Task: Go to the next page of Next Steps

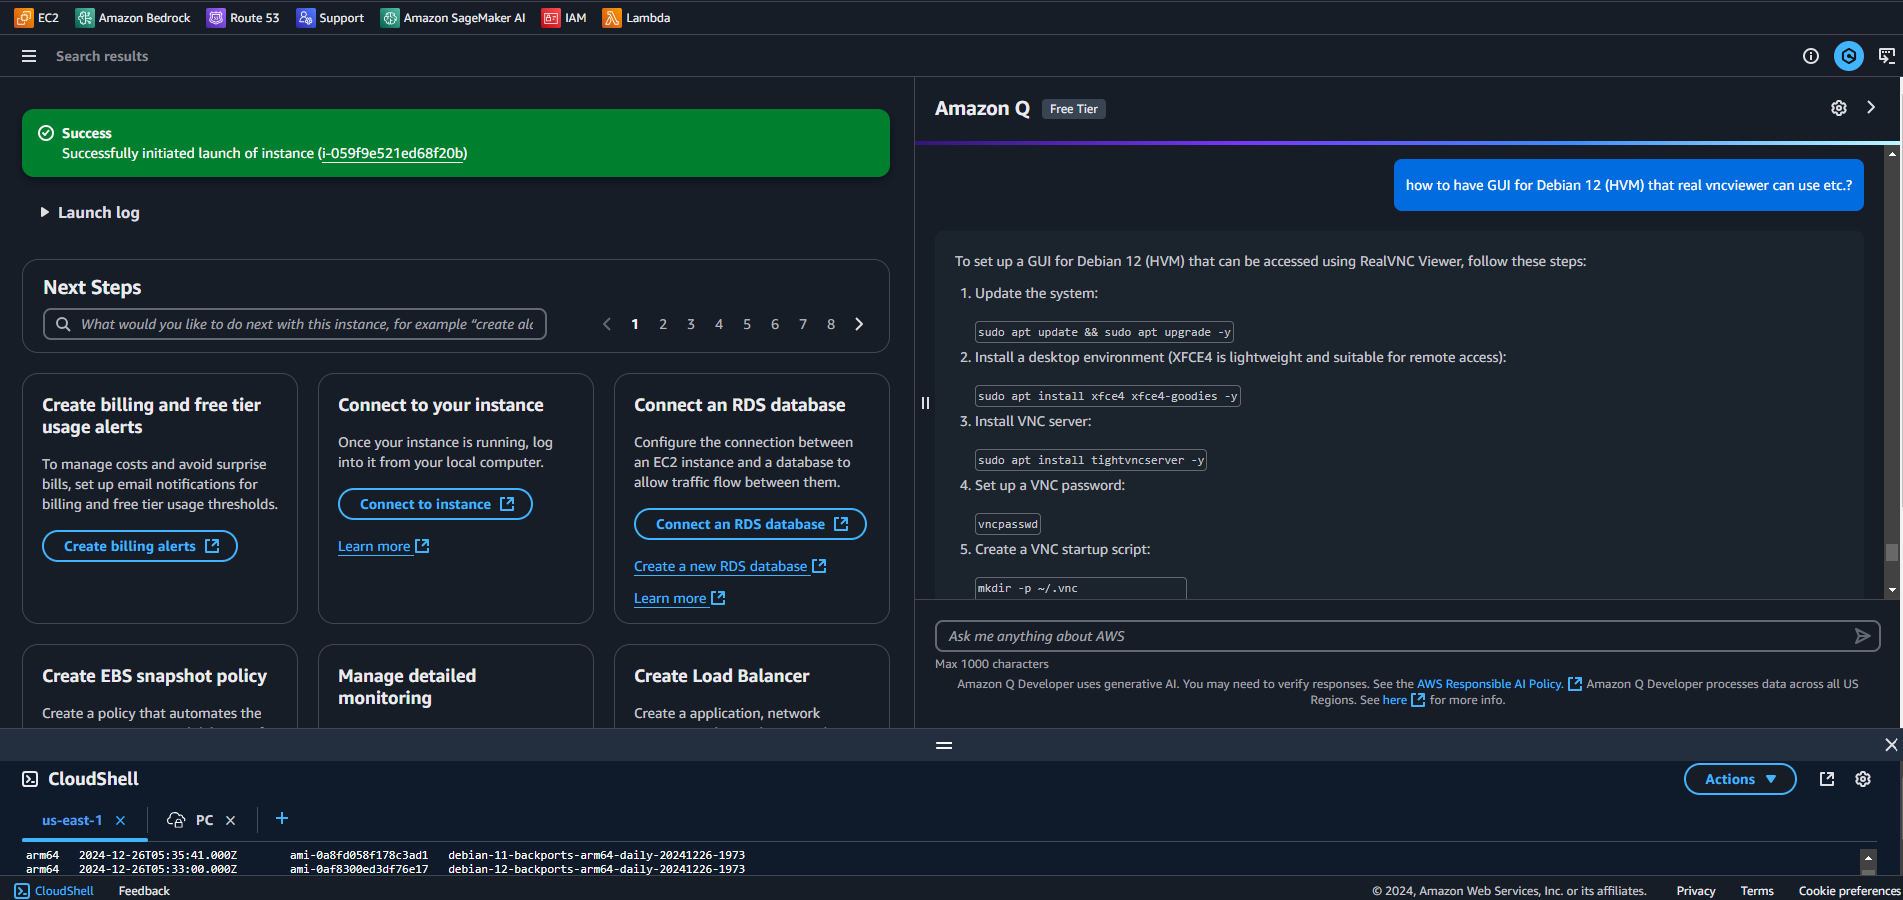Action: click(859, 324)
